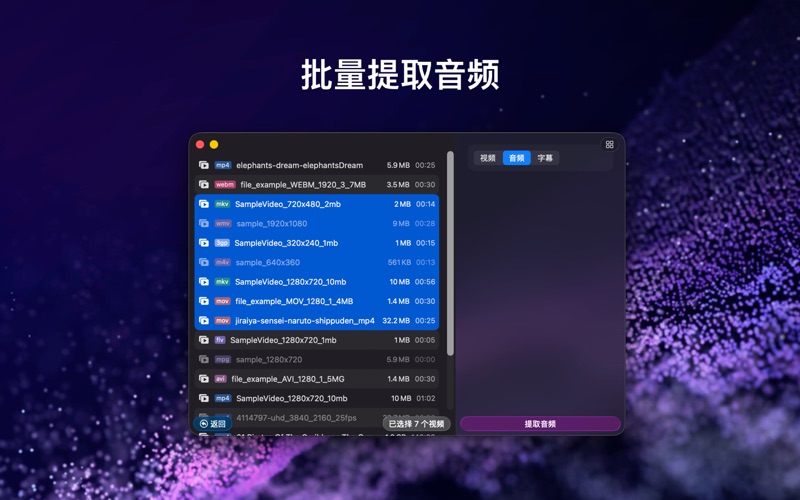
Task: Click video icon beside file_example_MOV_1280_1_4MB
Action: [x=204, y=301]
